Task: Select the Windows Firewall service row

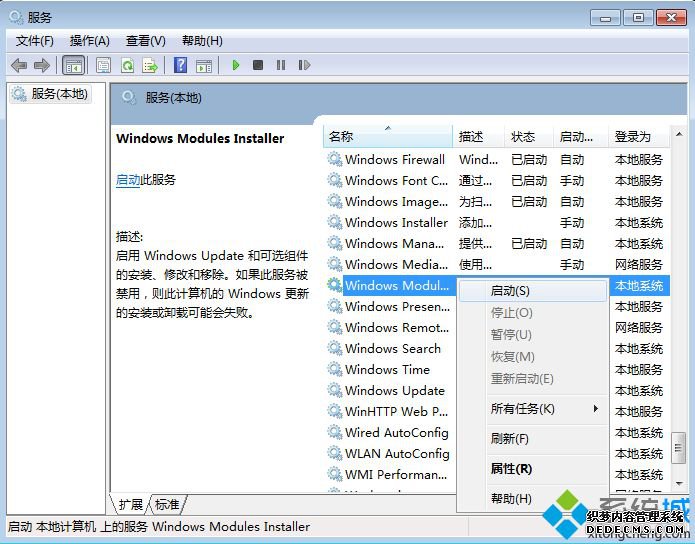Action: [496, 159]
